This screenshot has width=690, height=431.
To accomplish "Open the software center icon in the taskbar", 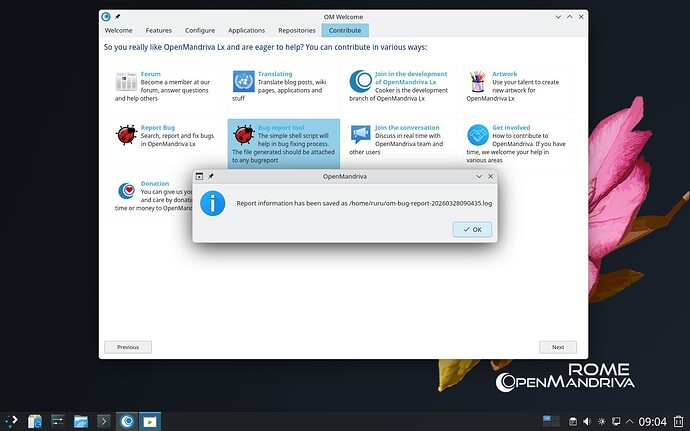I will pos(35,421).
